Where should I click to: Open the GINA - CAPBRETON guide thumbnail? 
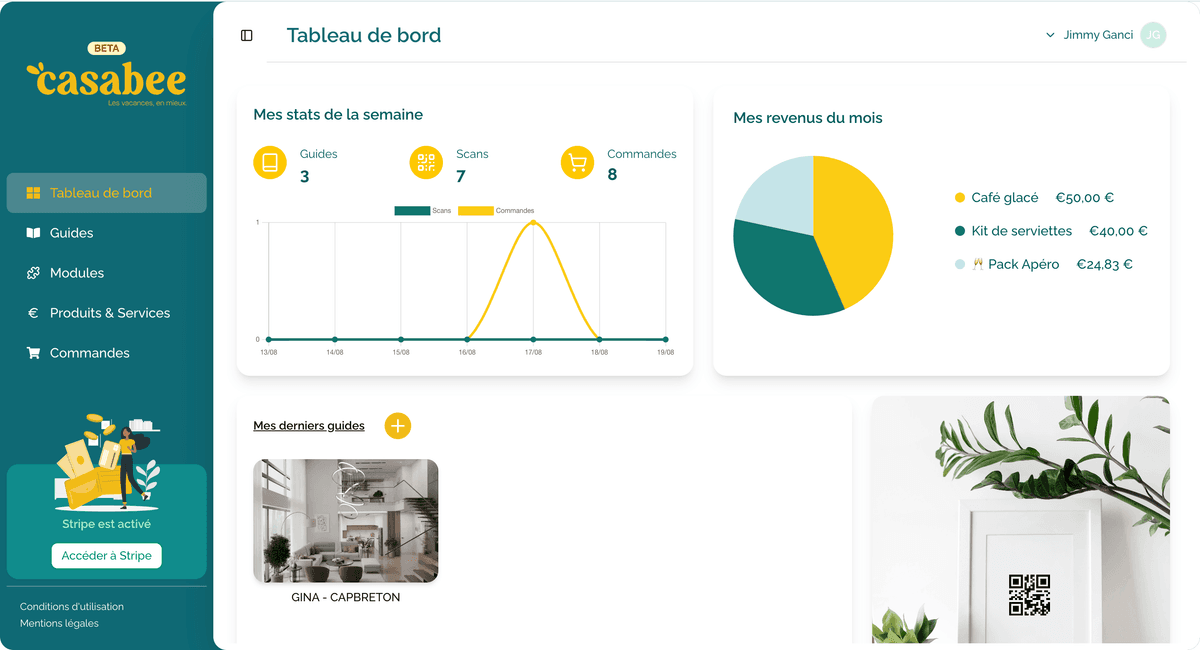tap(345, 520)
